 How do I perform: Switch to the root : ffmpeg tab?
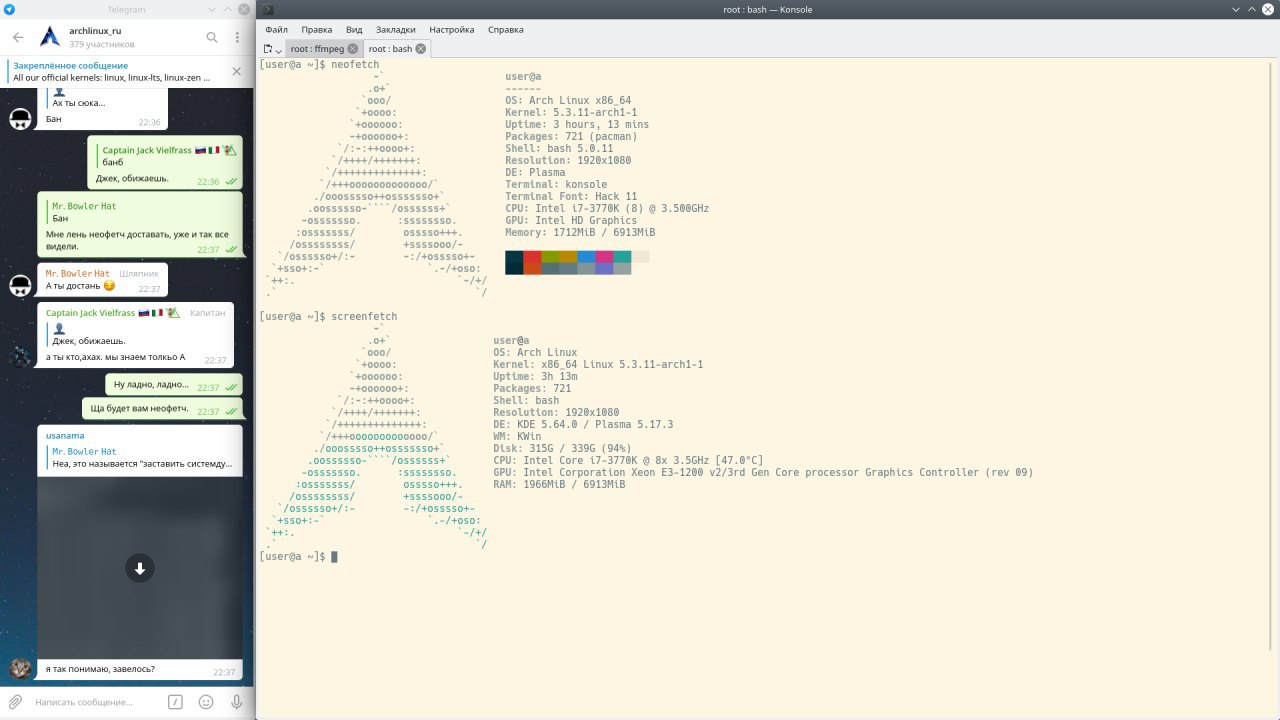(x=317, y=49)
